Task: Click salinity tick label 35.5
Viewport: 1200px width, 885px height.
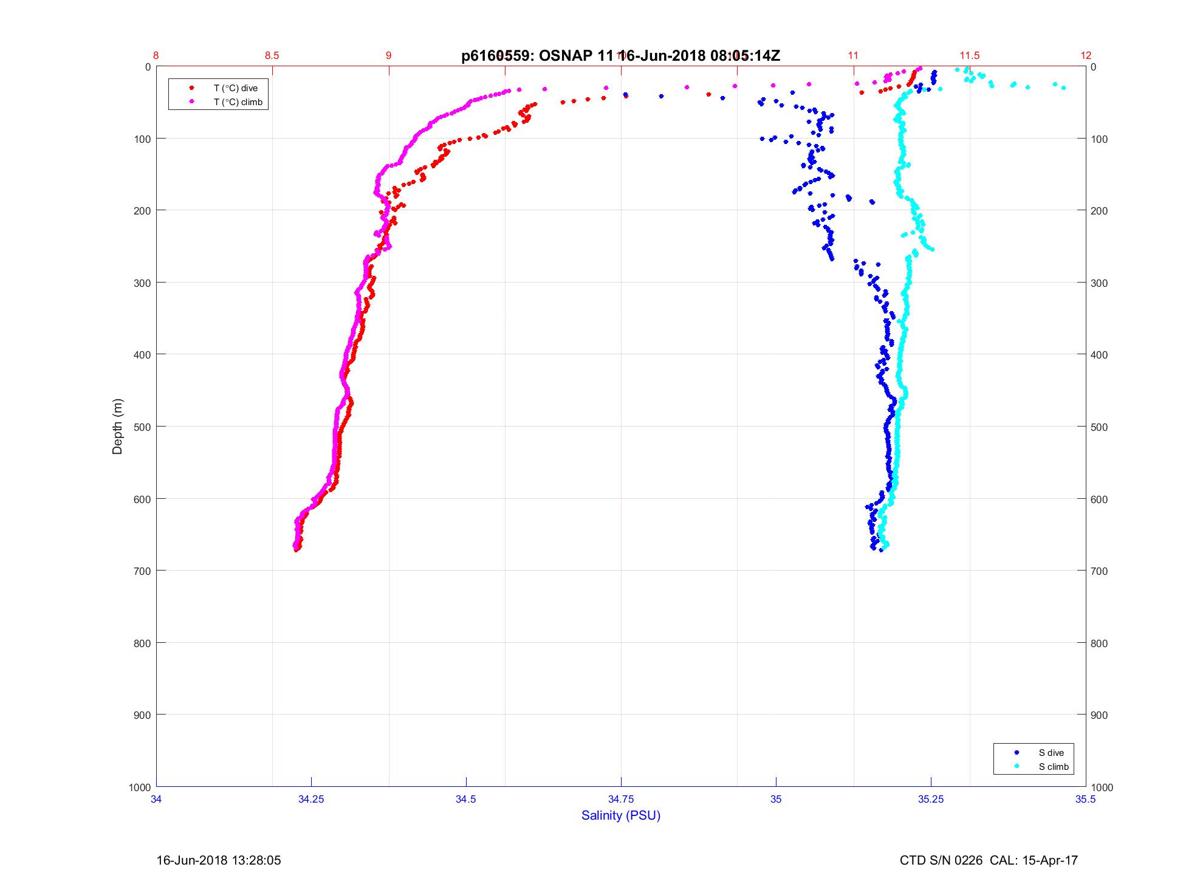Action: coord(1086,799)
